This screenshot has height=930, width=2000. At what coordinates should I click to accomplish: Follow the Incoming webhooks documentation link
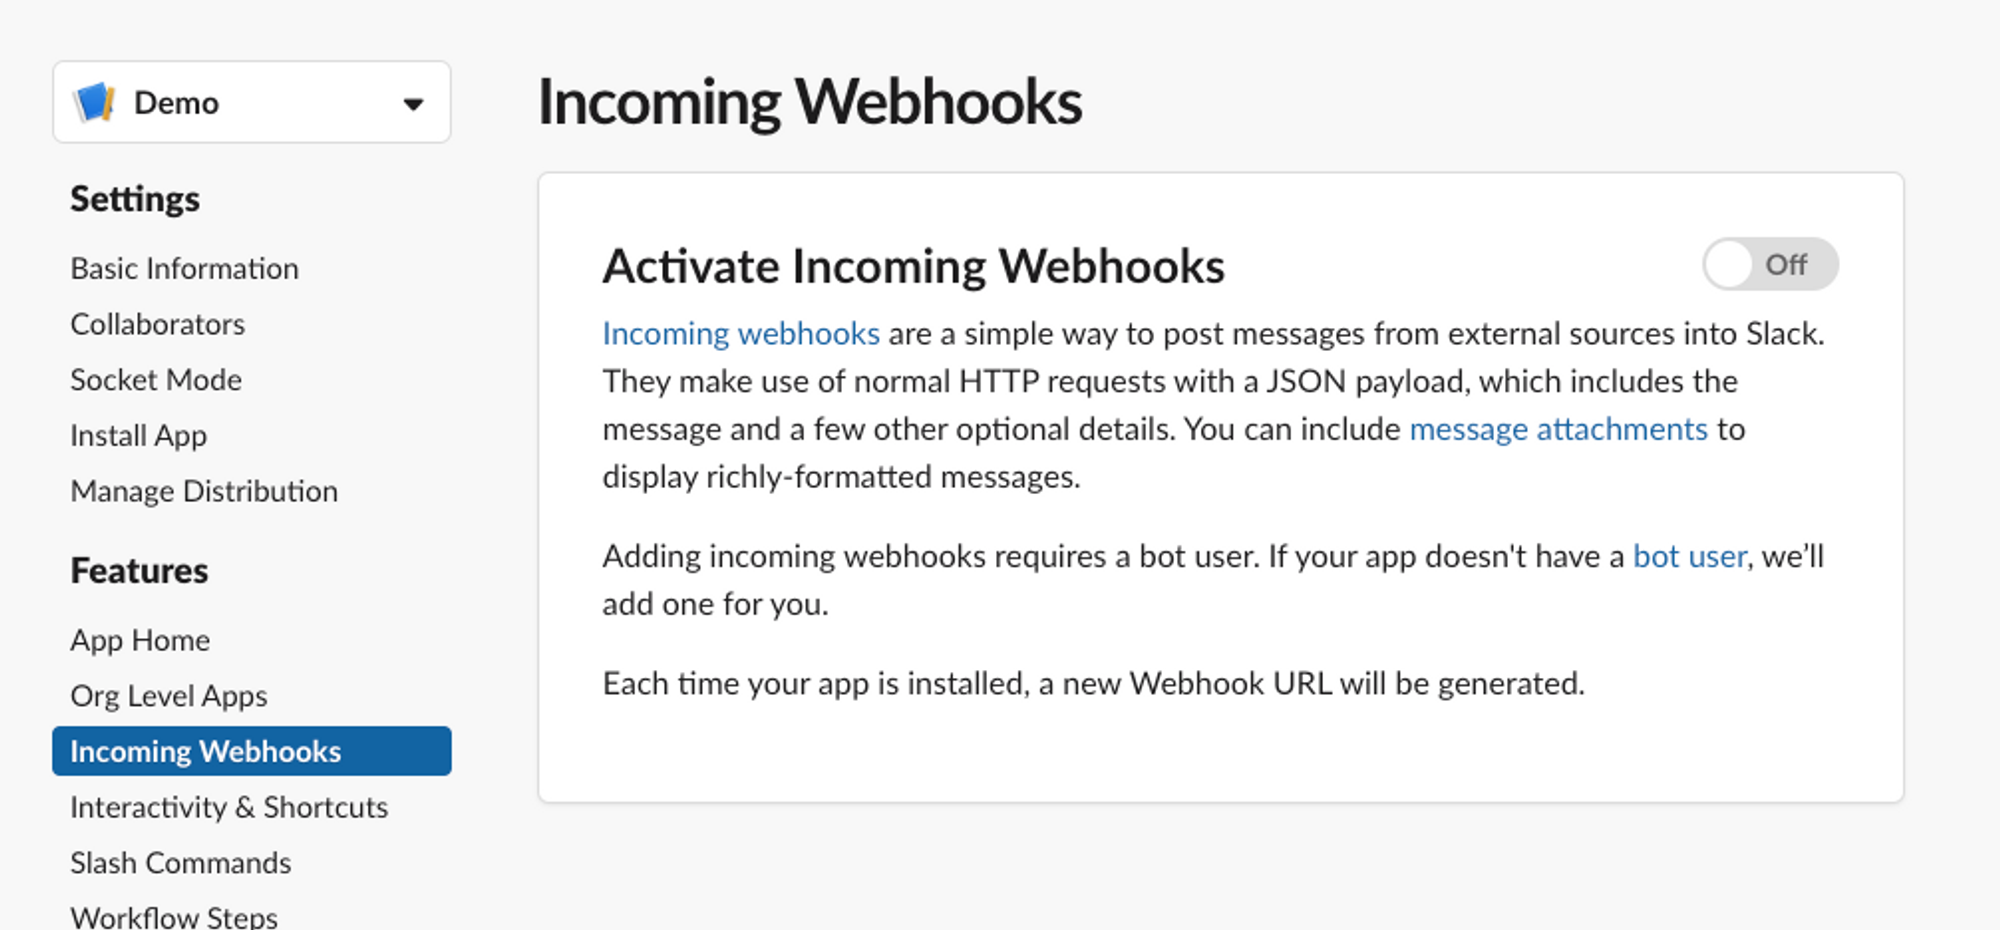pos(740,334)
